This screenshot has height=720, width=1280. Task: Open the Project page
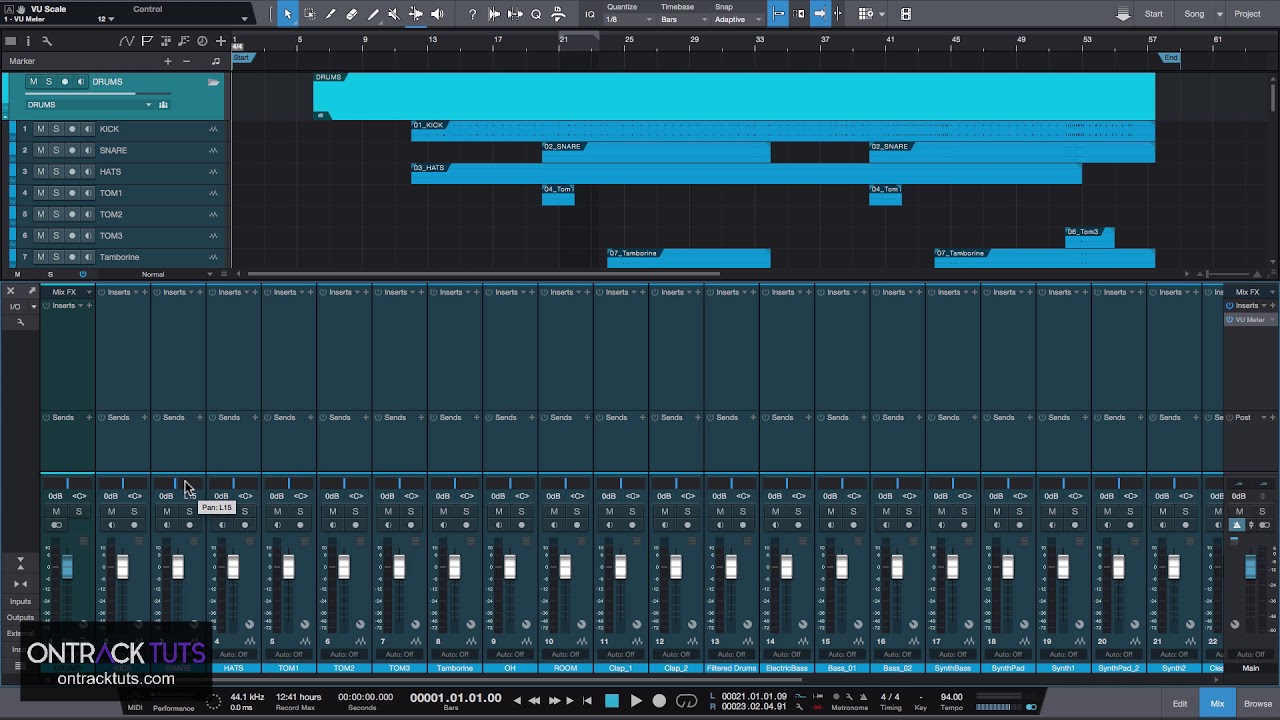(x=1247, y=14)
